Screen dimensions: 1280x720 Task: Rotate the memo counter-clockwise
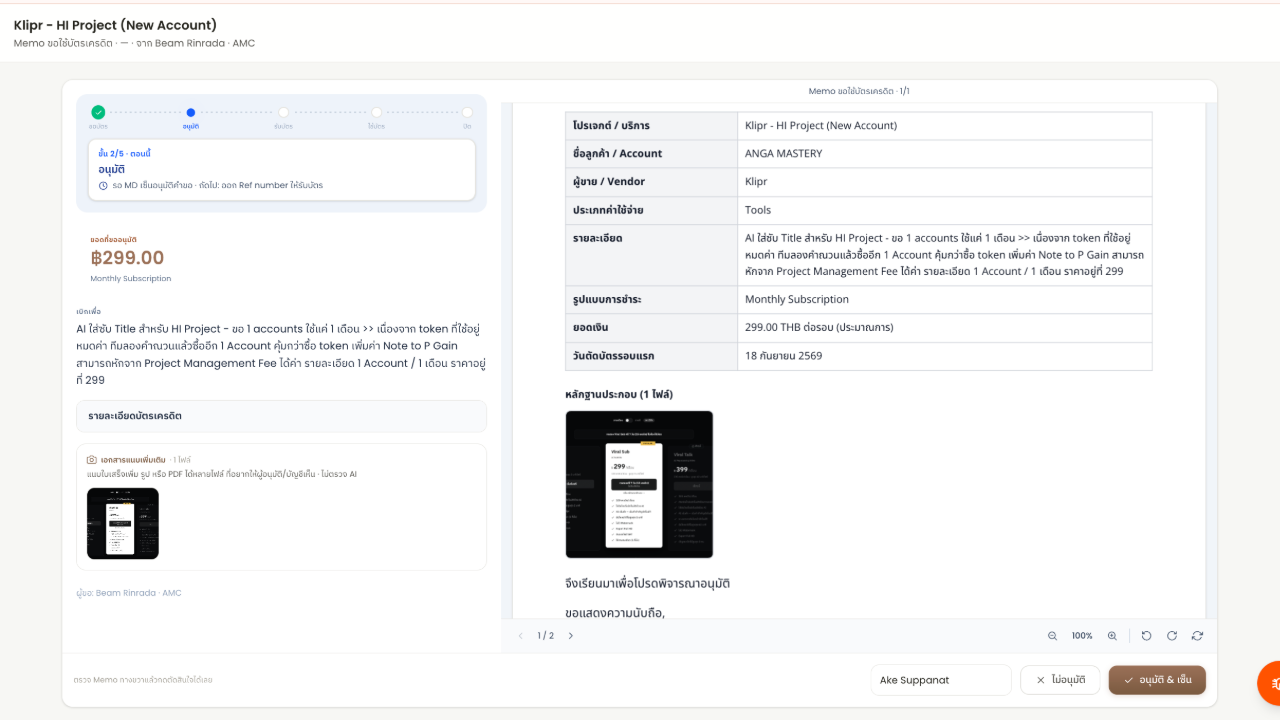pos(1146,636)
